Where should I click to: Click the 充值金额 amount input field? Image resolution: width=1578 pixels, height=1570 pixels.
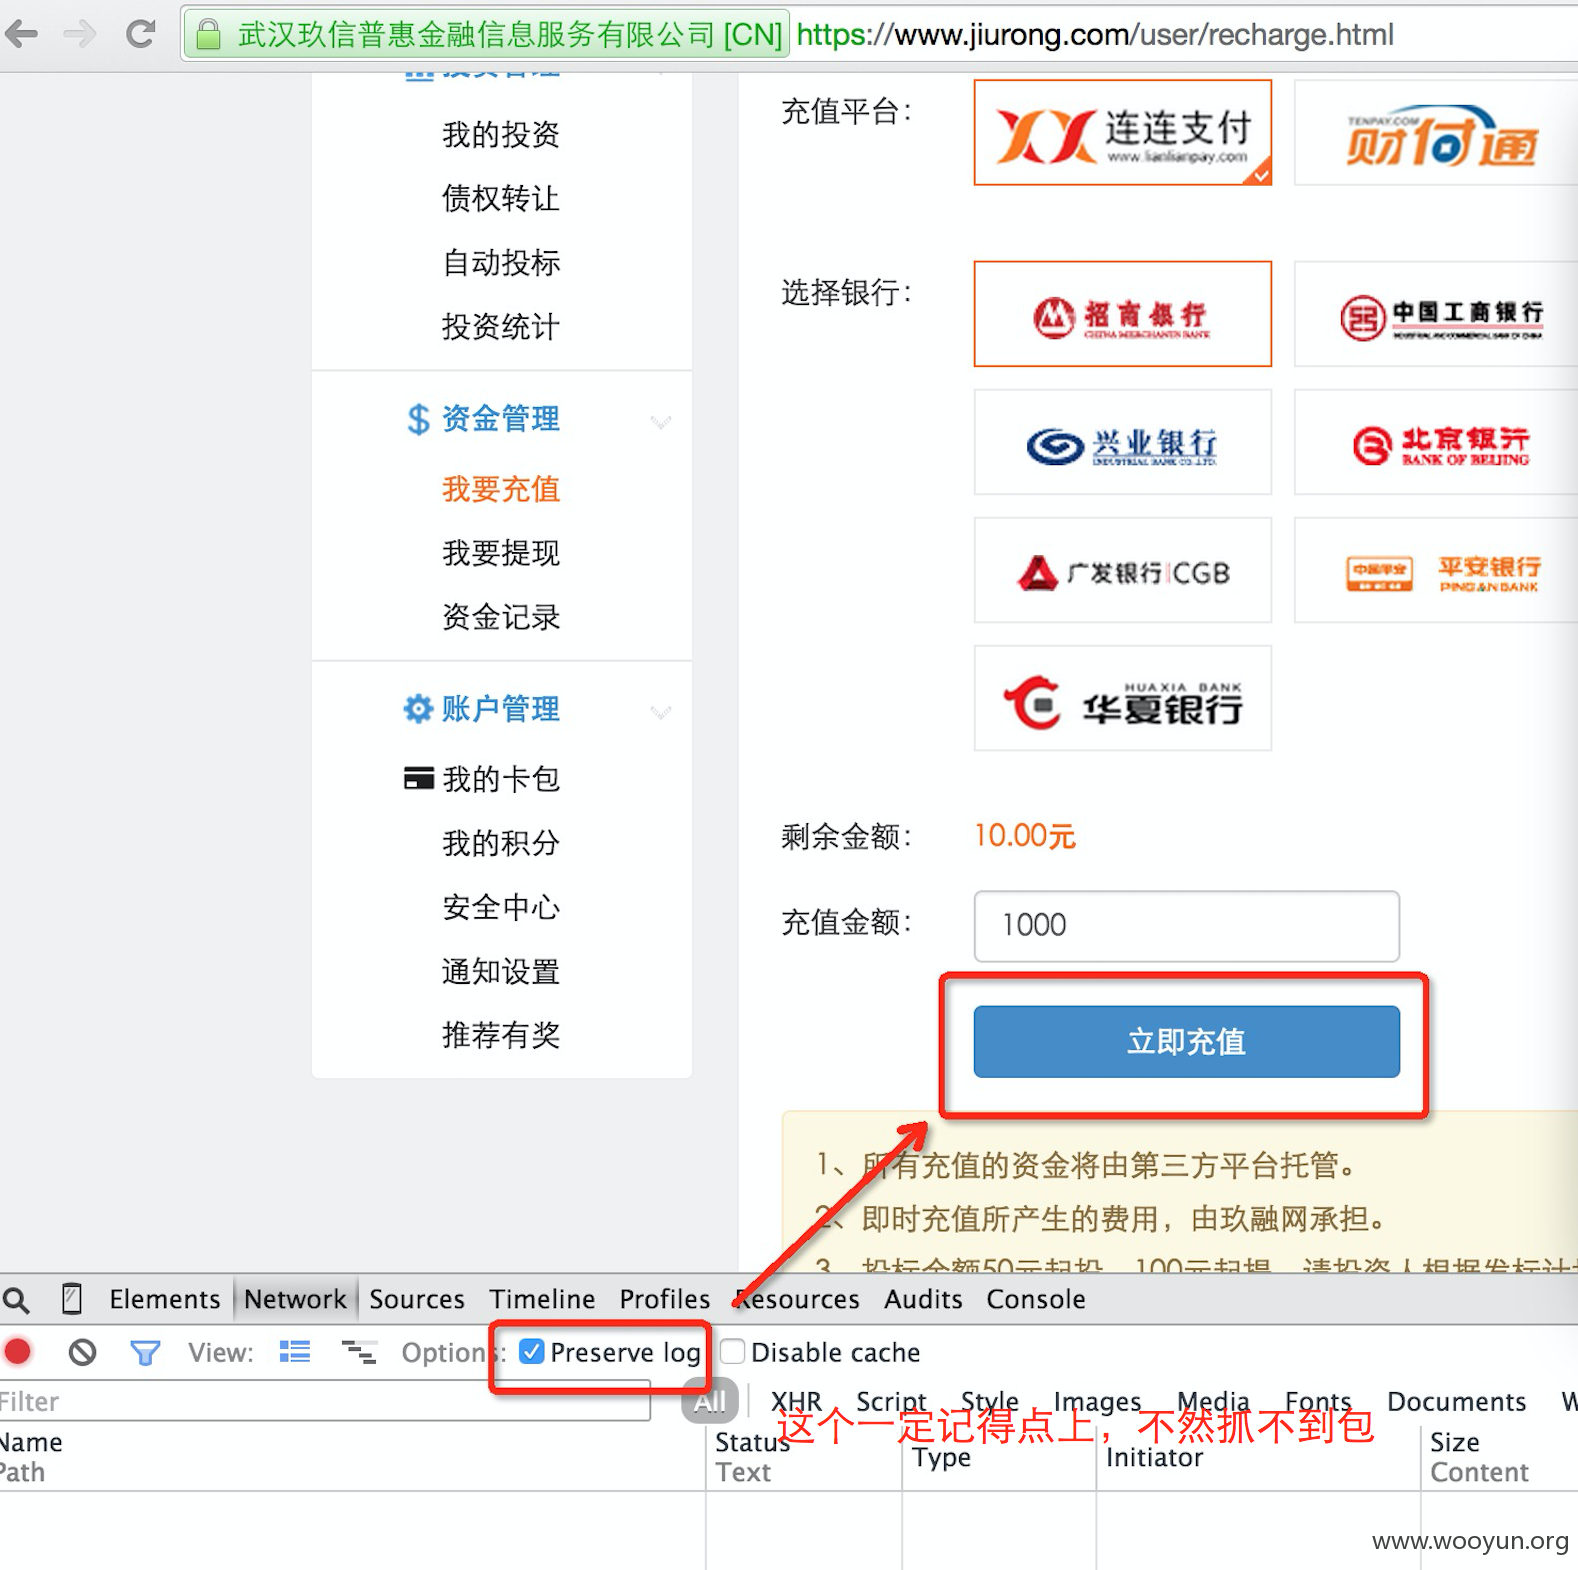(1186, 926)
